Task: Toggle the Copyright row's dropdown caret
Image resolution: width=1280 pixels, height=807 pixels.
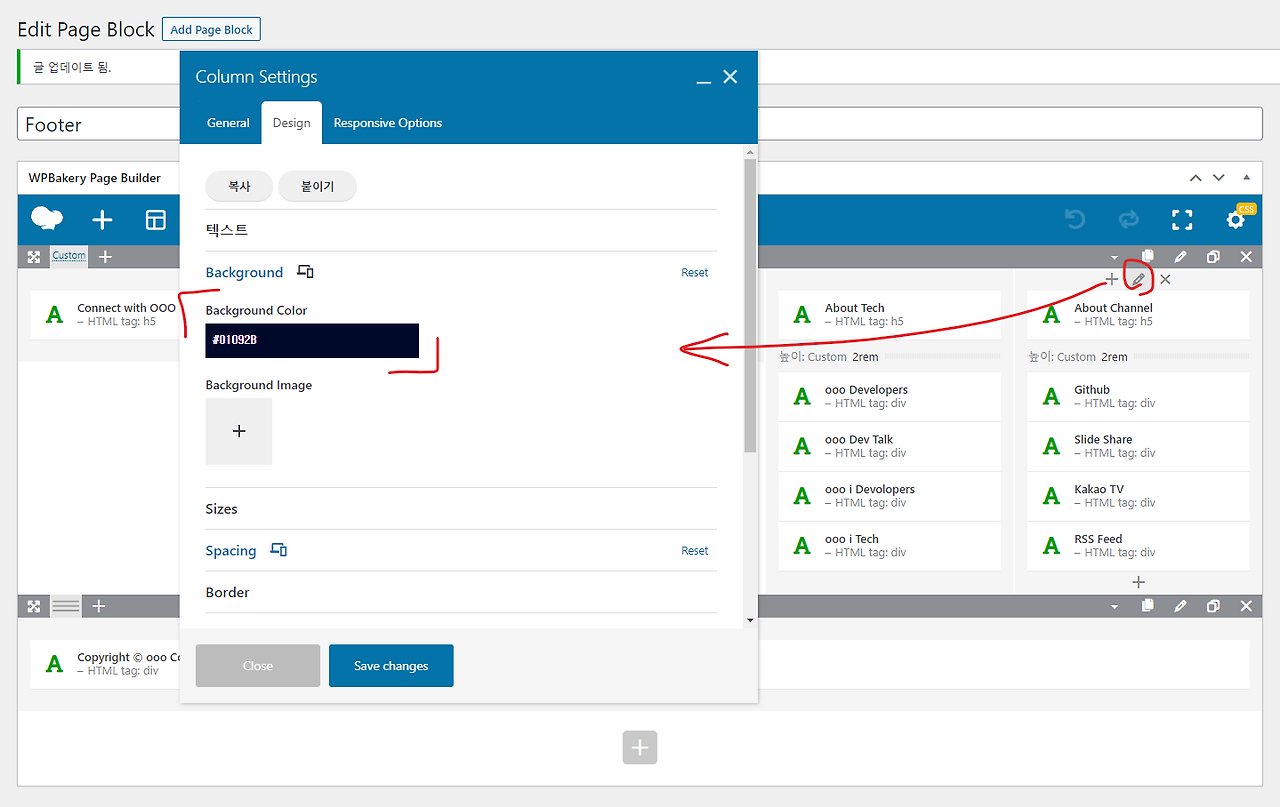Action: [x=1115, y=607]
